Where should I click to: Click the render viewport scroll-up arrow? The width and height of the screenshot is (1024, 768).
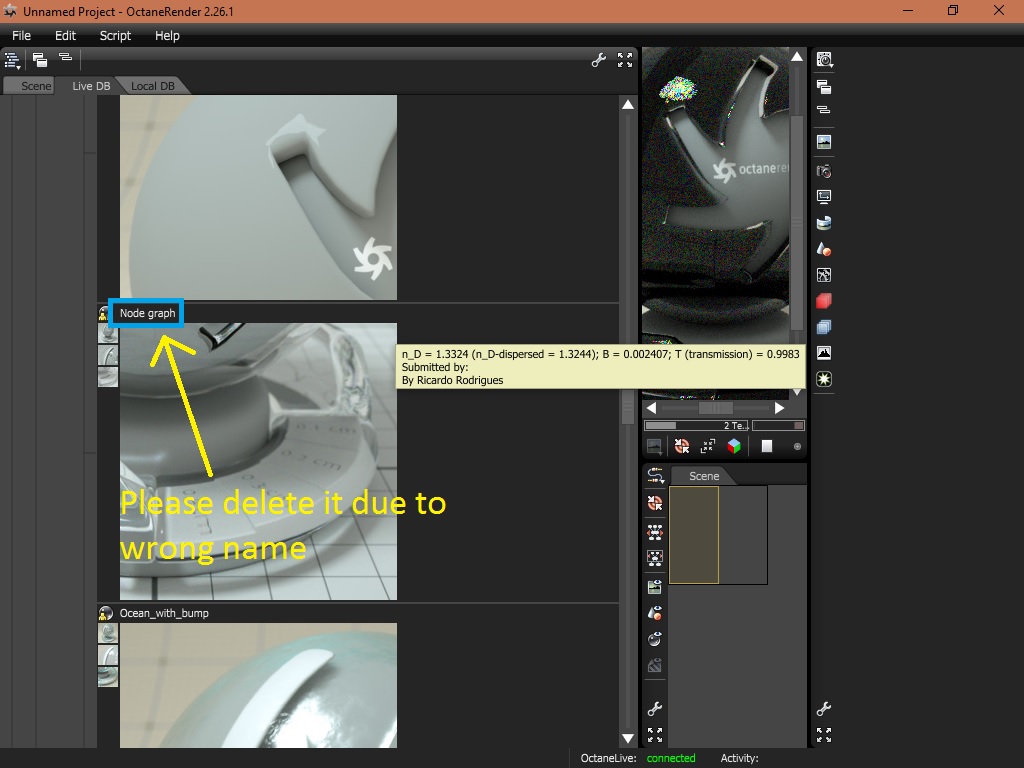797,57
